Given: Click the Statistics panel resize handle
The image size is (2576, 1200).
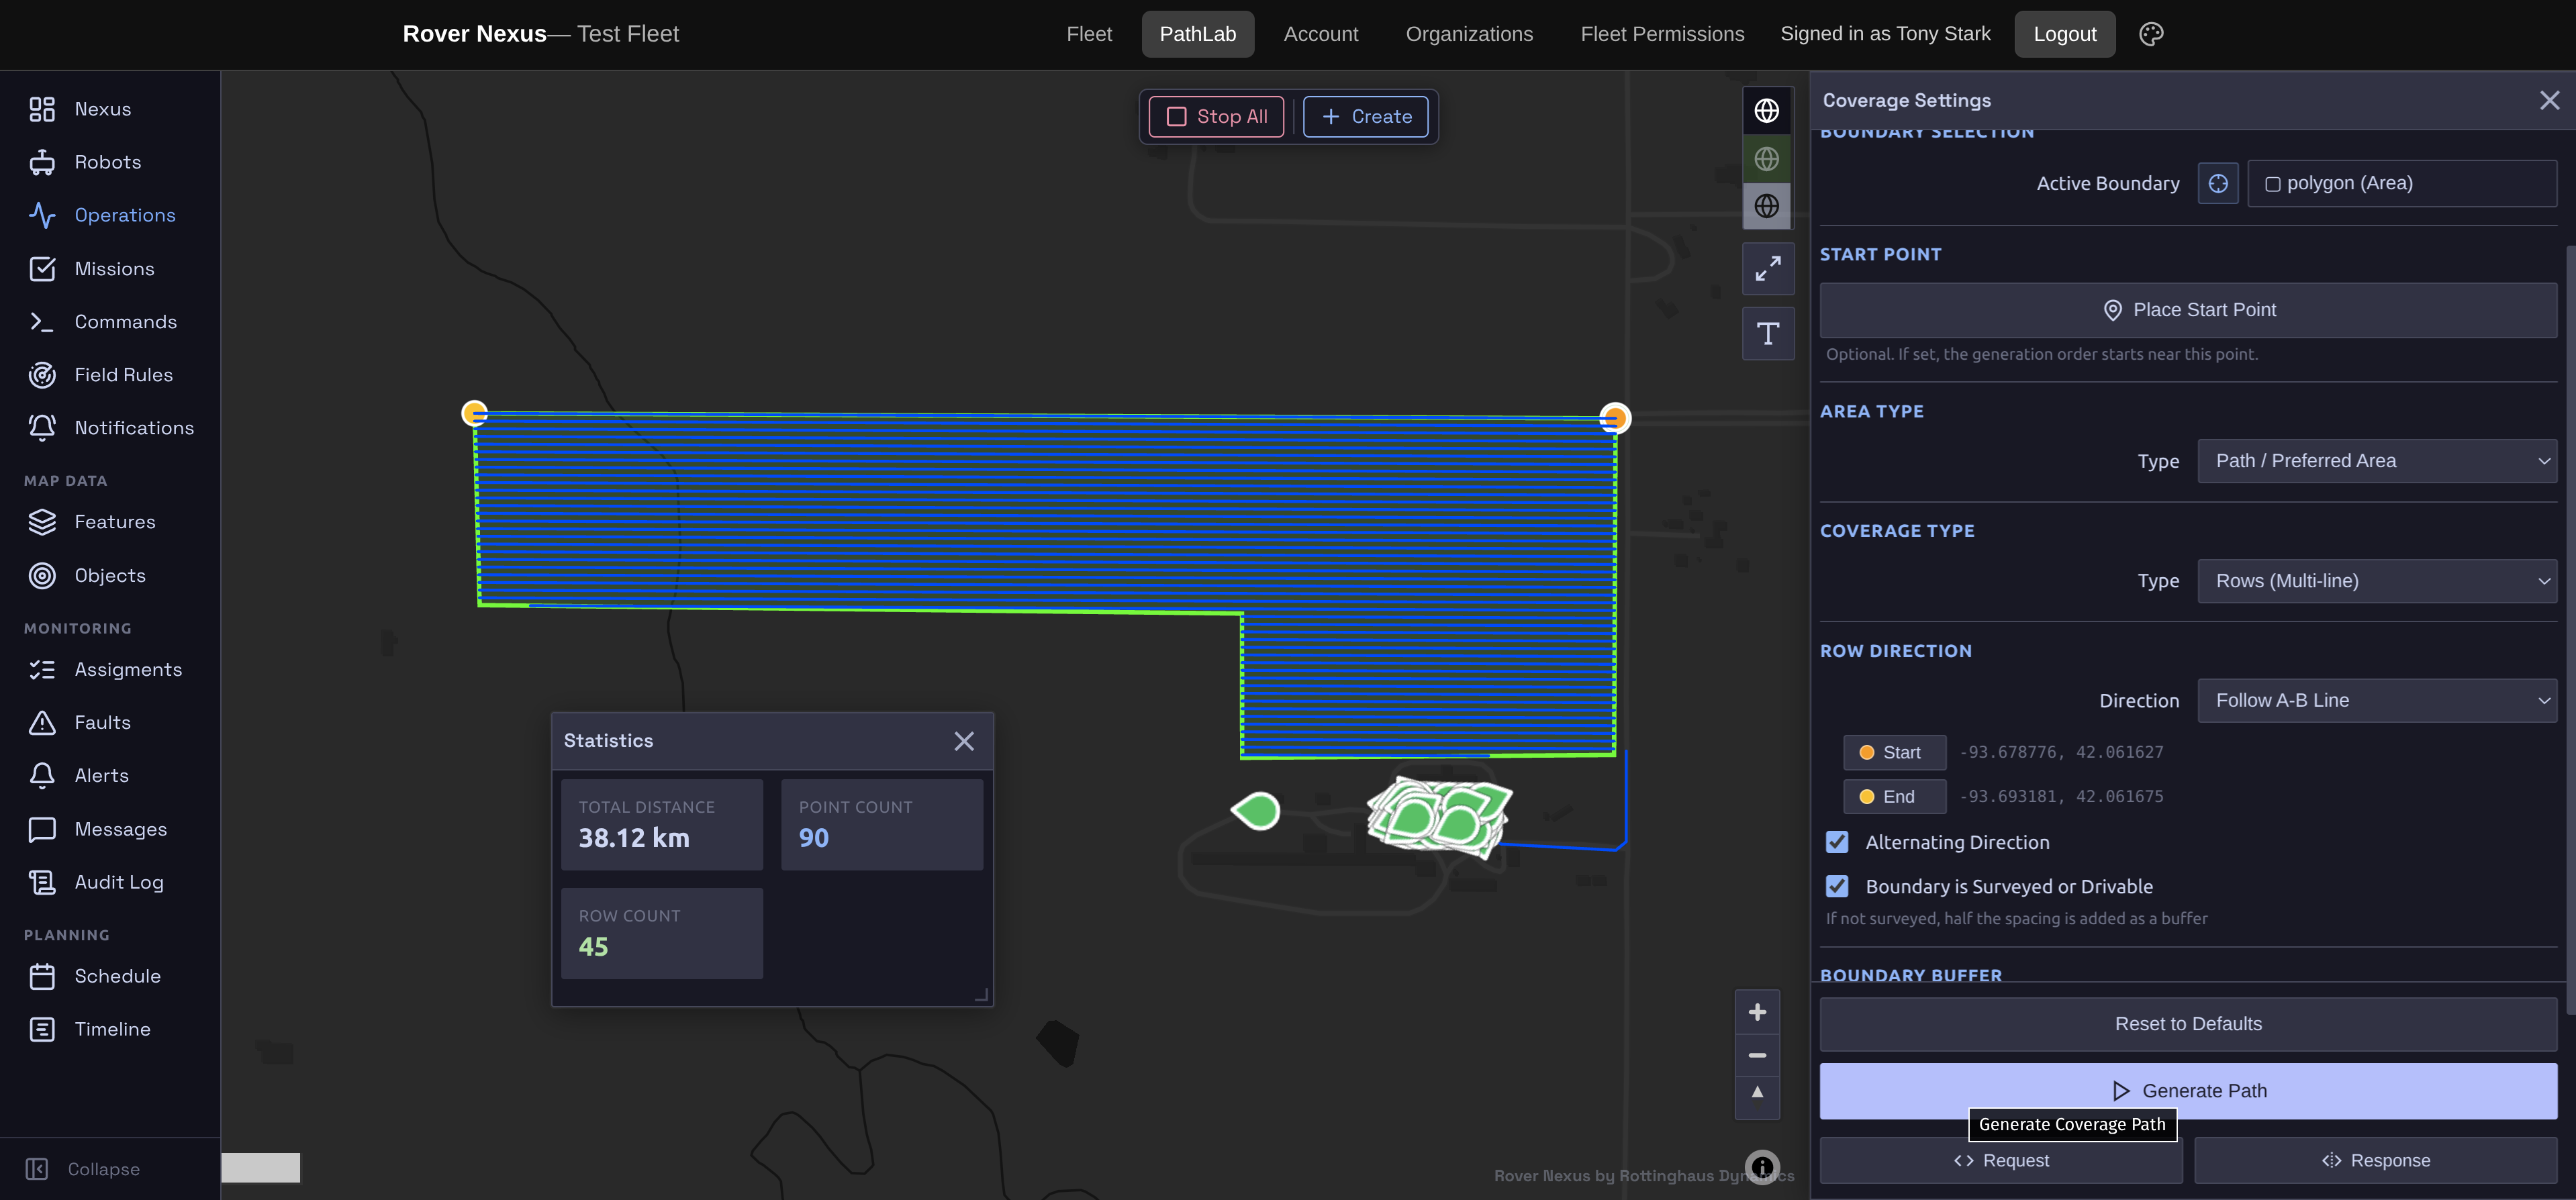Looking at the screenshot, I should coord(981,995).
